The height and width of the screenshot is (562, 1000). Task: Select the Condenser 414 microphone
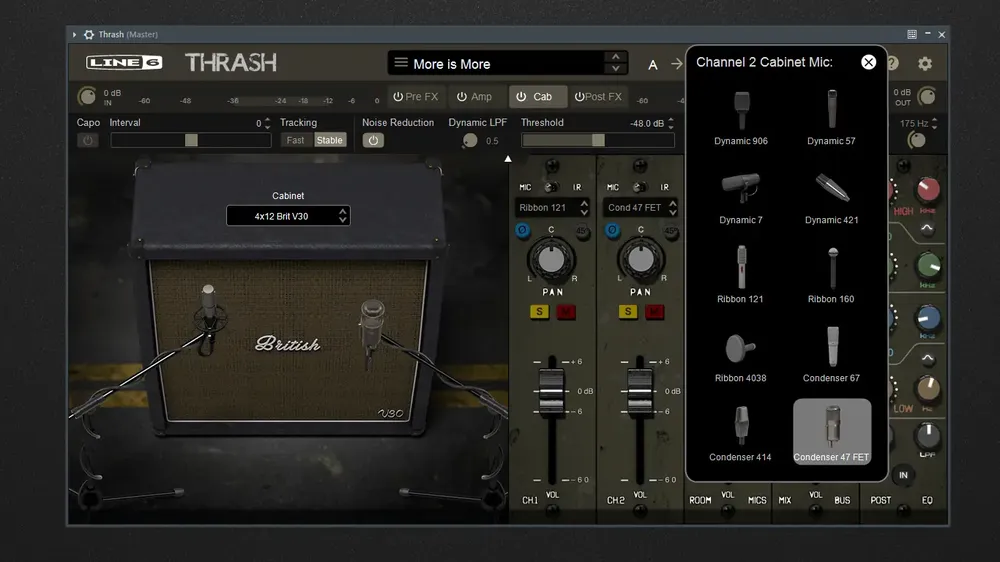740,435
